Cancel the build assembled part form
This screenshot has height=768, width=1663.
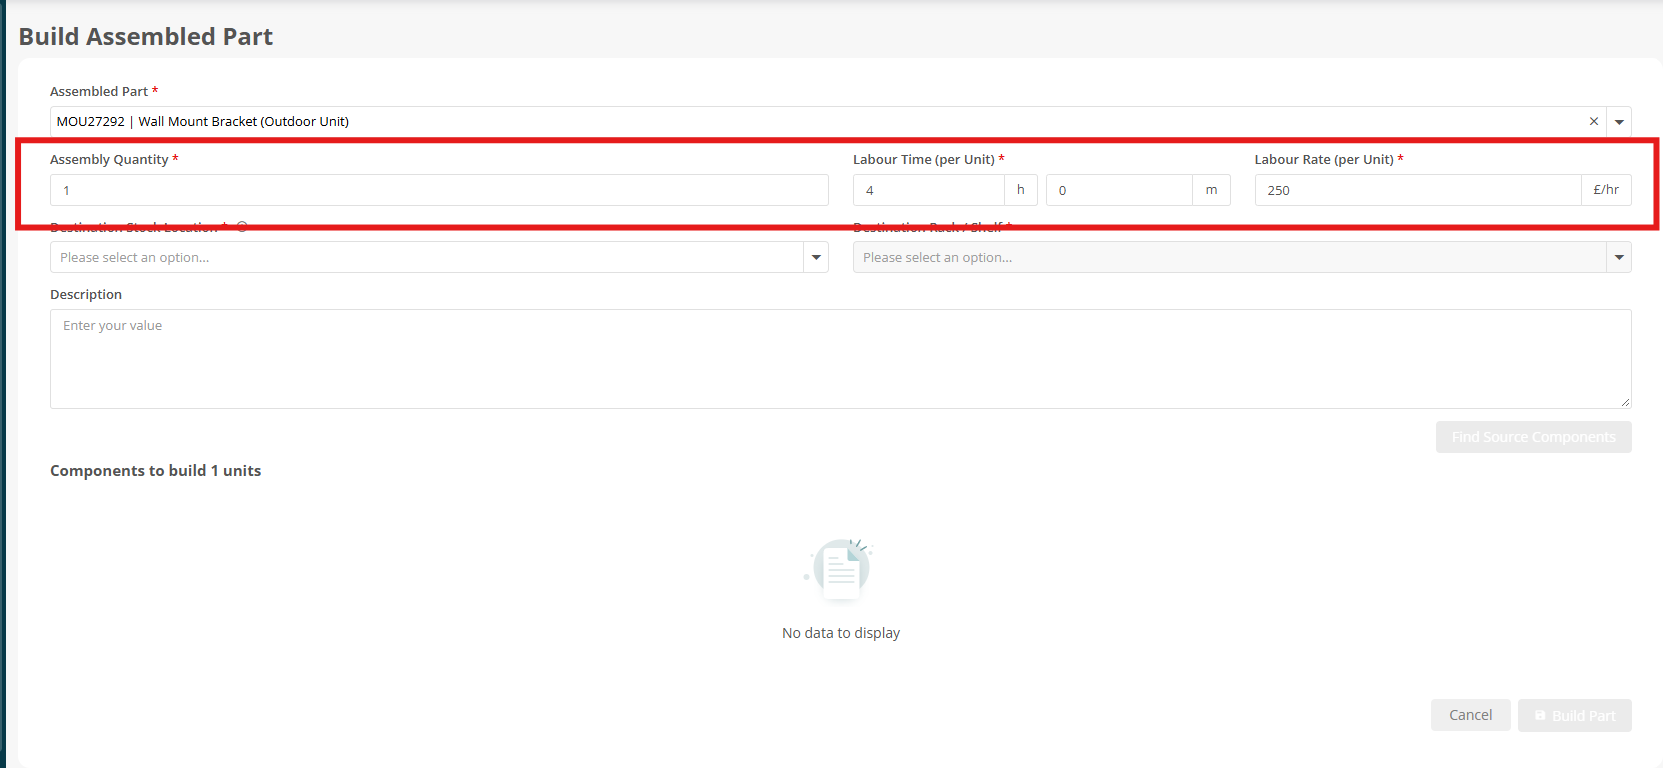[1471, 715]
